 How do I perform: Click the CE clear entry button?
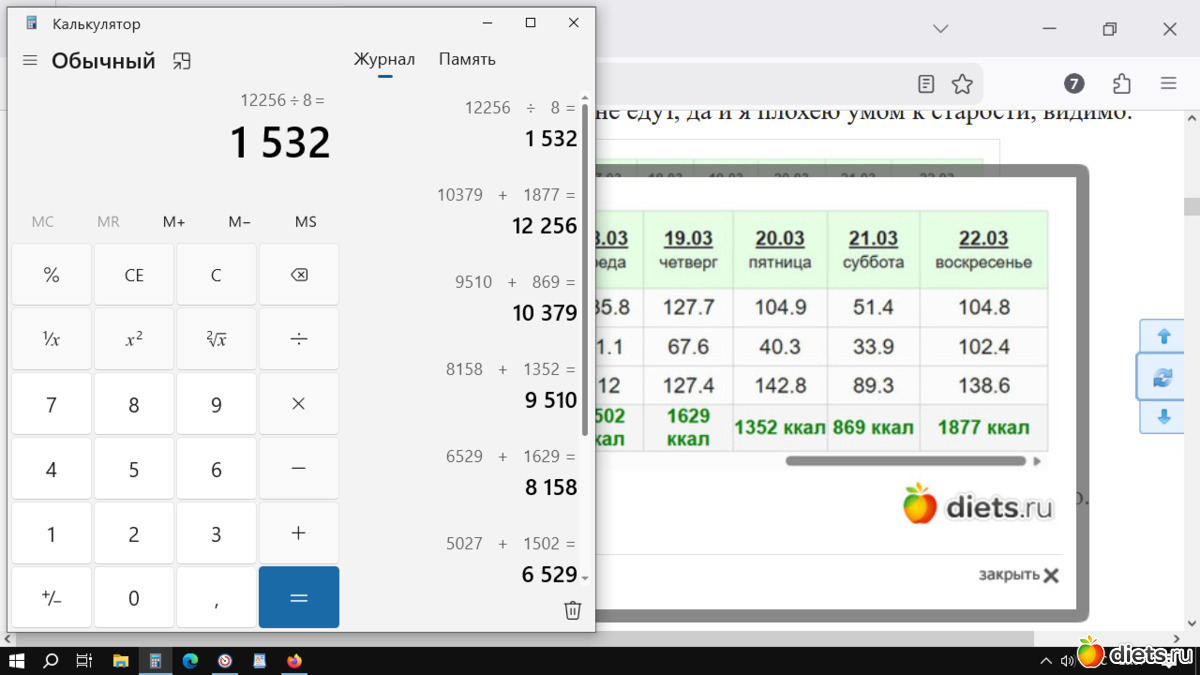coord(134,275)
